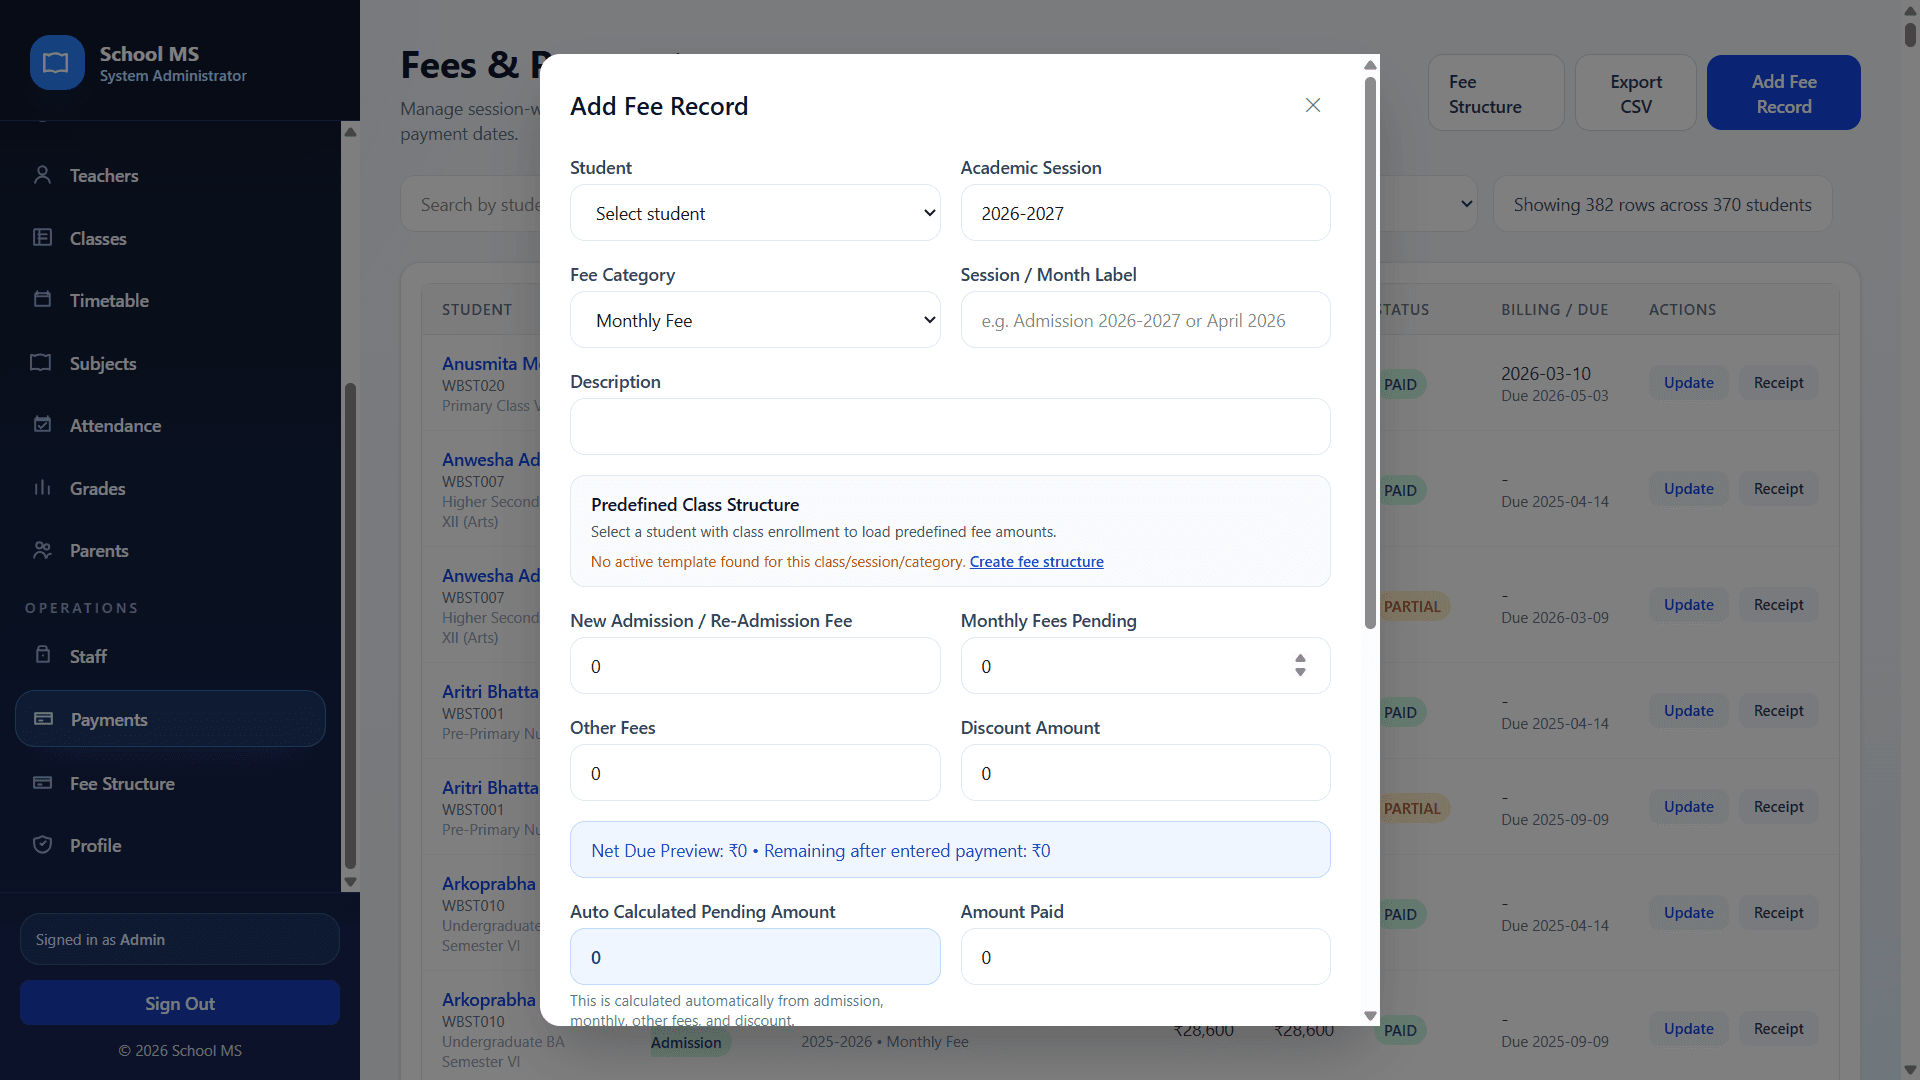Open Fee Structure in the sidebar

click(x=122, y=784)
